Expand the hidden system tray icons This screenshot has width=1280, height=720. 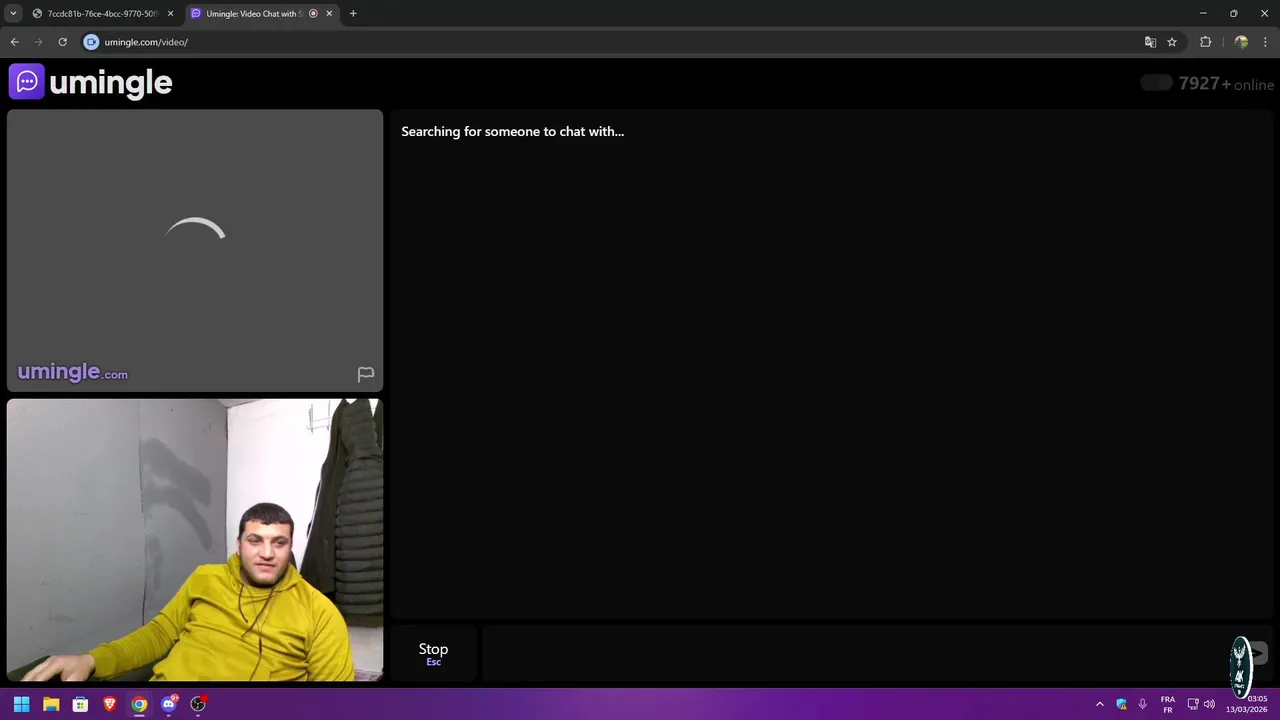pyautogui.click(x=1100, y=704)
